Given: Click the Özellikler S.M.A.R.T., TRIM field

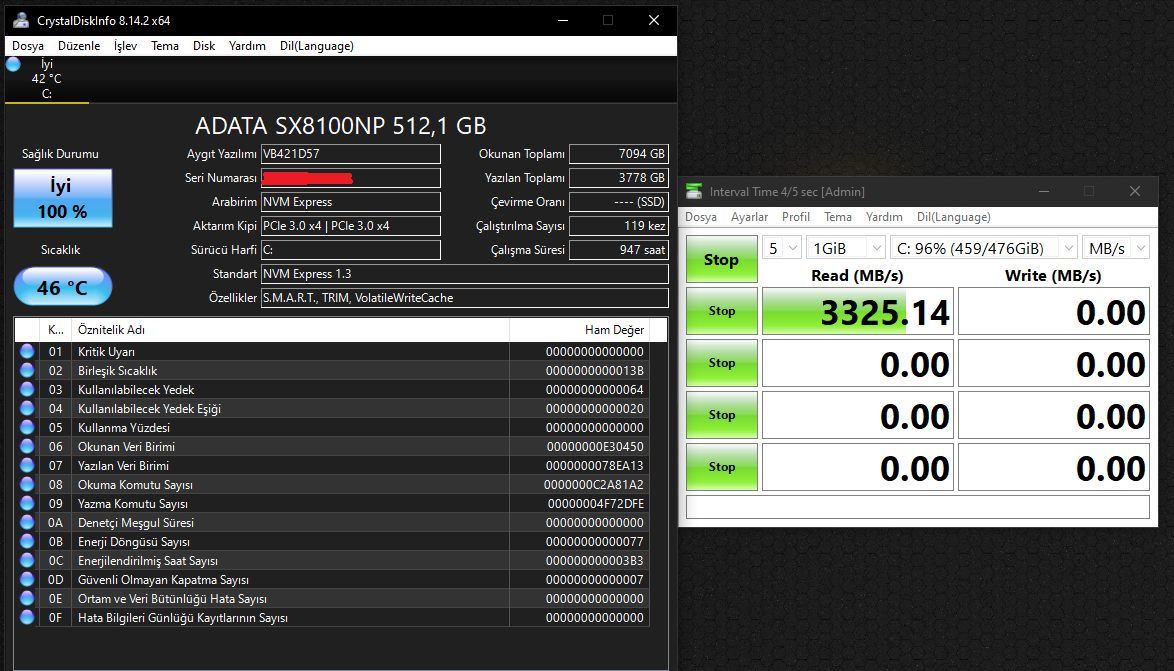Looking at the screenshot, I should 464,297.
